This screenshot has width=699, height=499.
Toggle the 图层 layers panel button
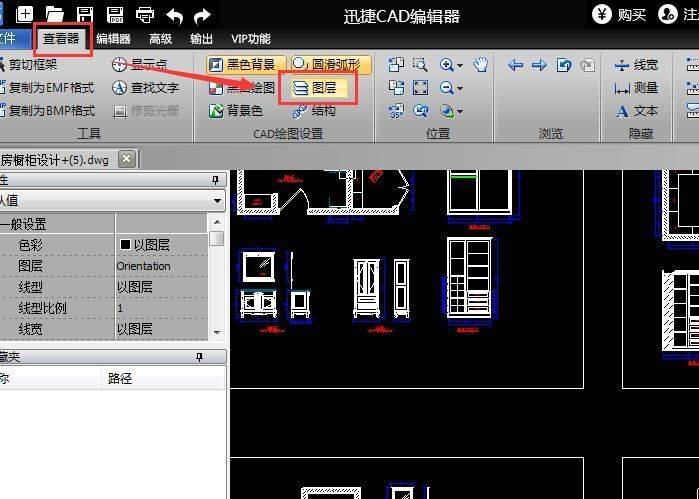coord(318,88)
